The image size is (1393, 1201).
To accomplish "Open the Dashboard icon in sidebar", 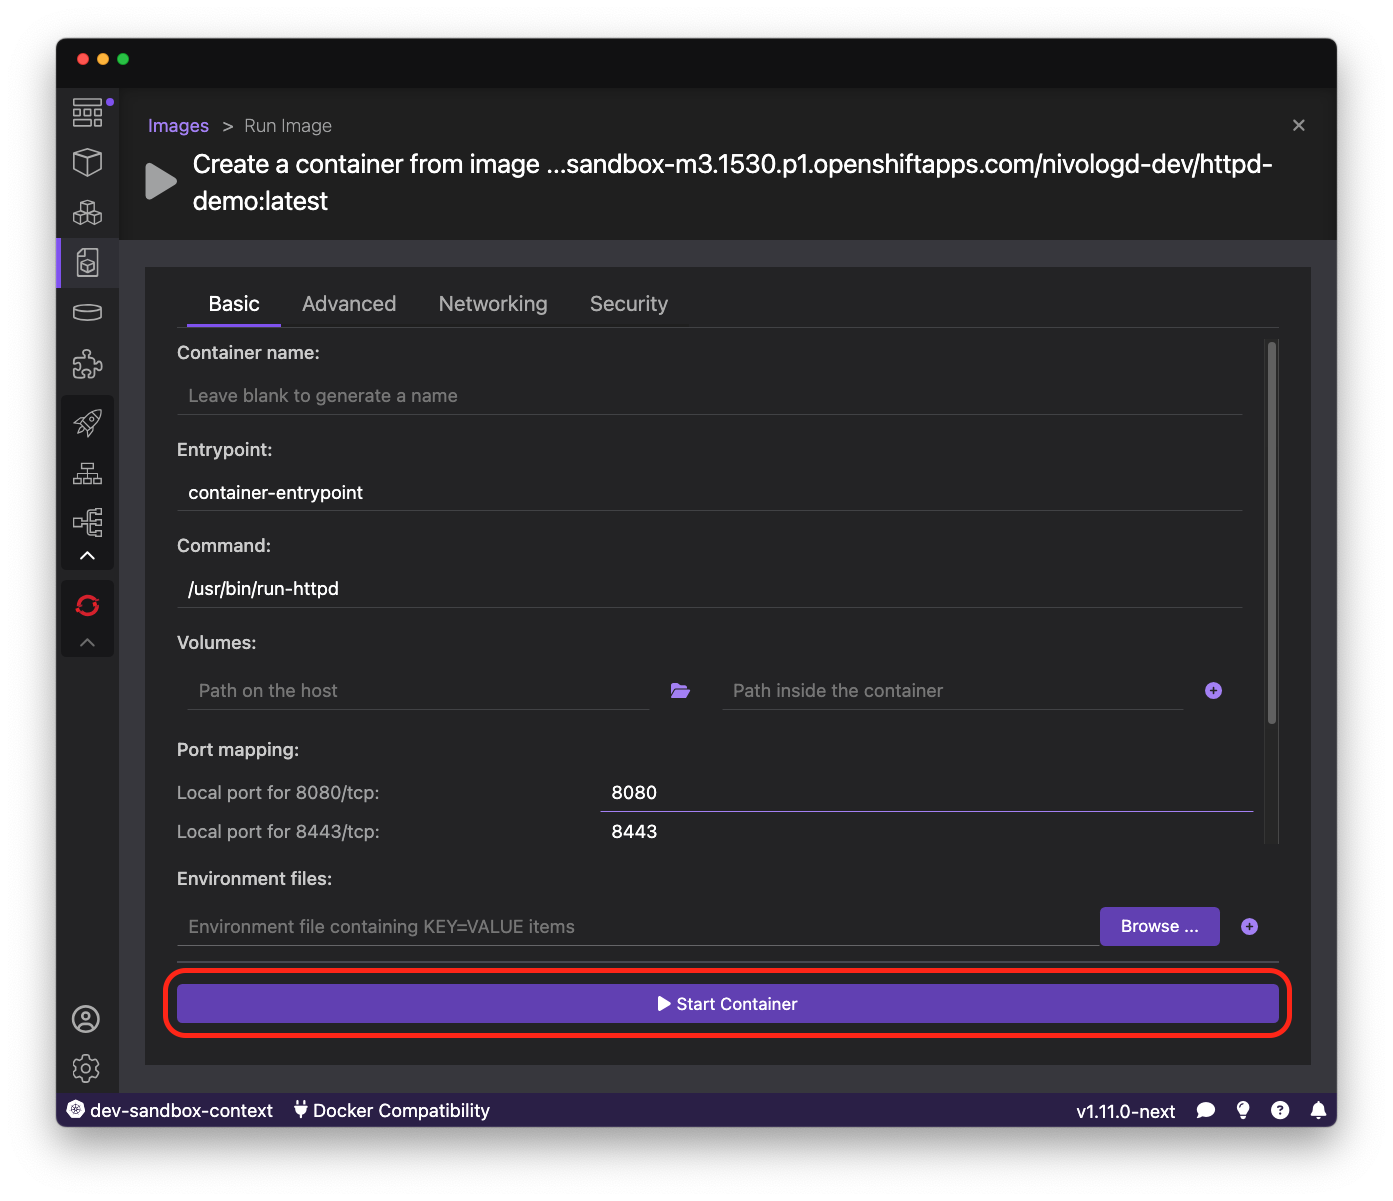I will [88, 112].
